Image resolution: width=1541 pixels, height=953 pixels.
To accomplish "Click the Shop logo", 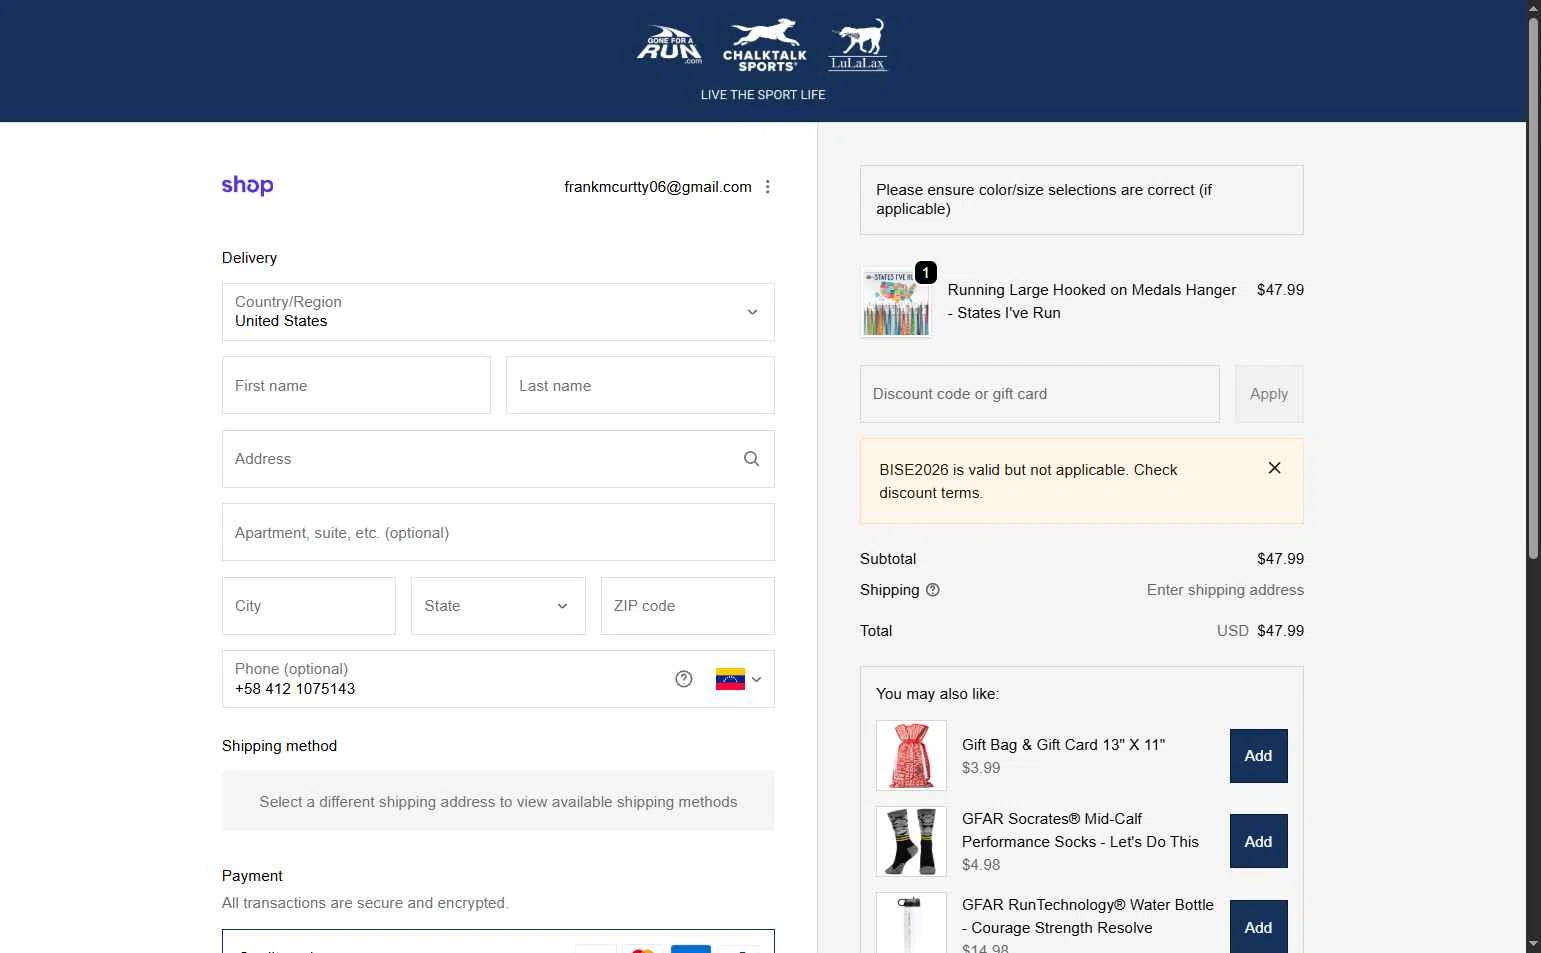I will pos(247,185).
